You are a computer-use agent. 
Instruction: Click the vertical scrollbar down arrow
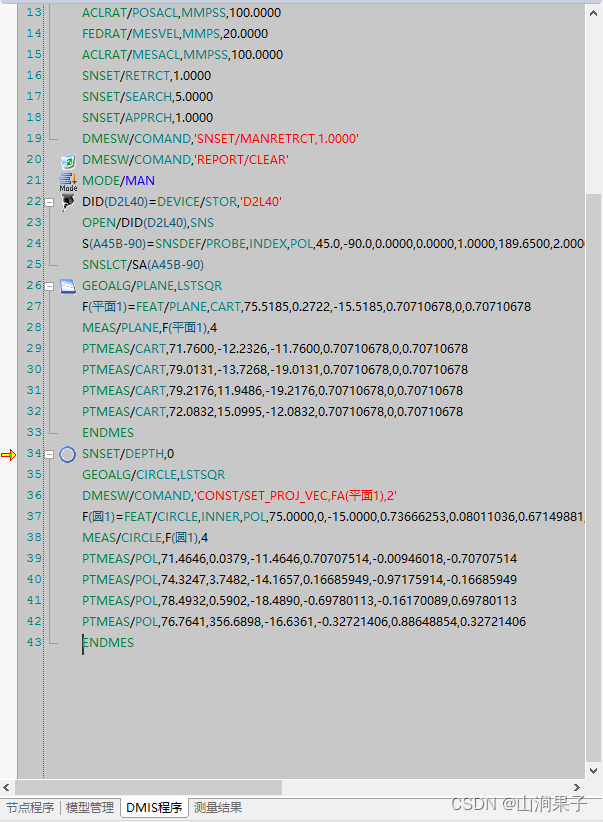pos(594,771)
